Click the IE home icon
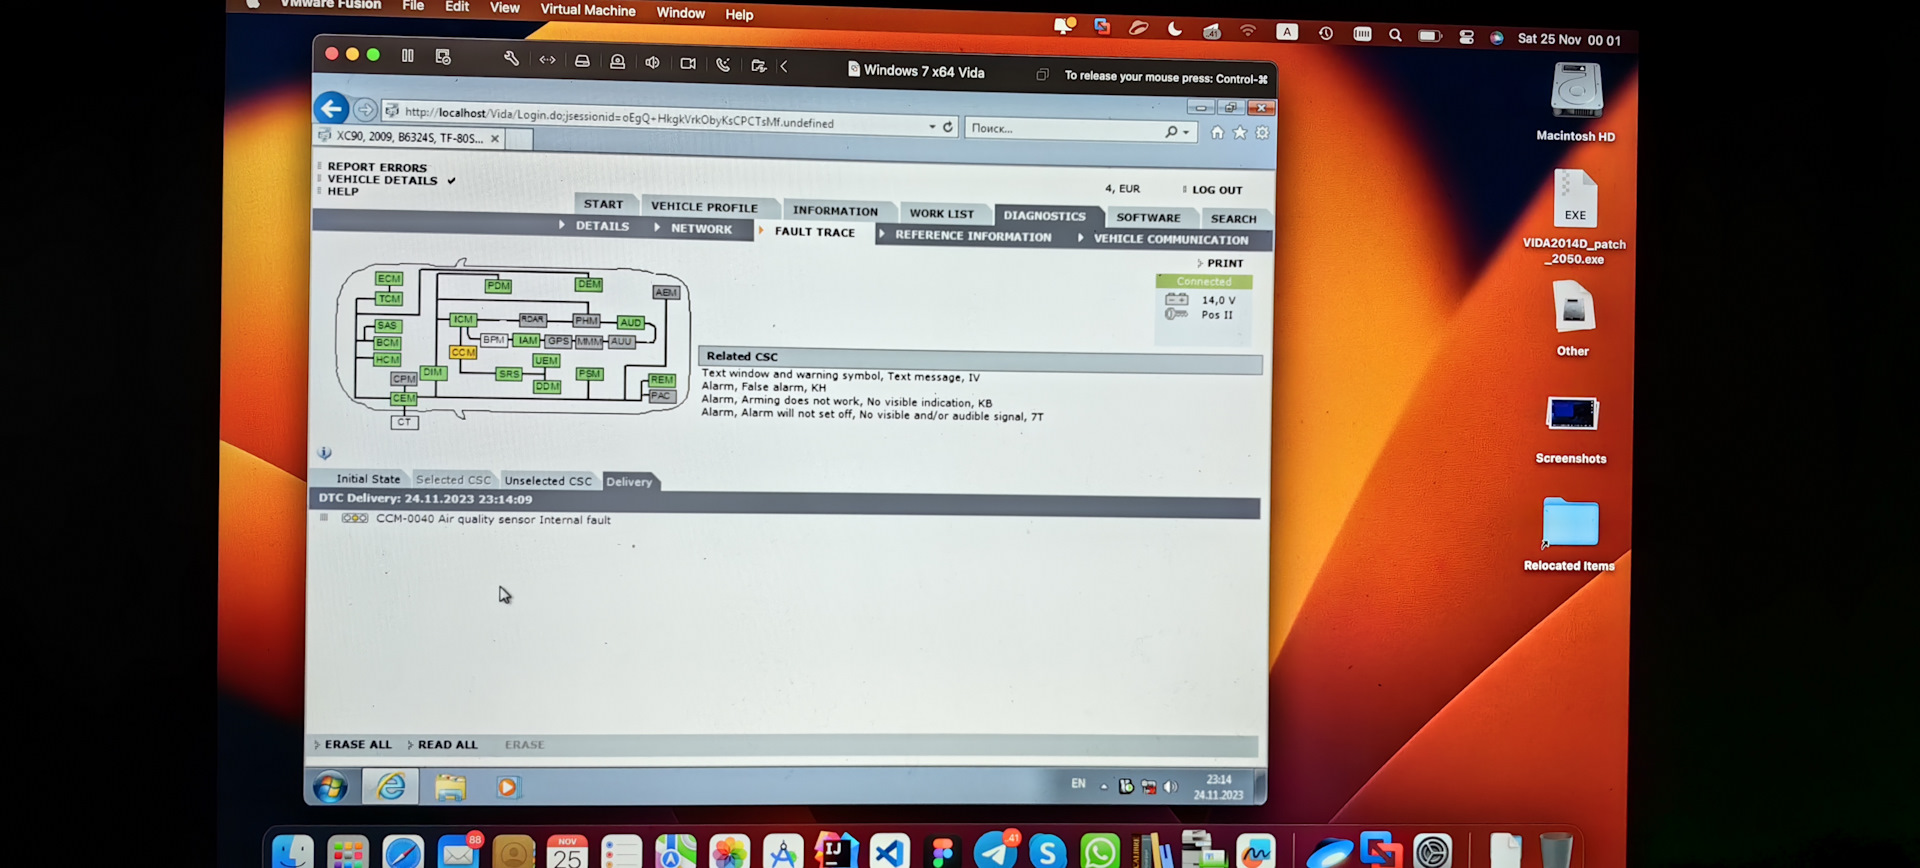Image resolution: width=1920 pixels, height=868 pixels. pyautogui.click(x=1217, y=132)
